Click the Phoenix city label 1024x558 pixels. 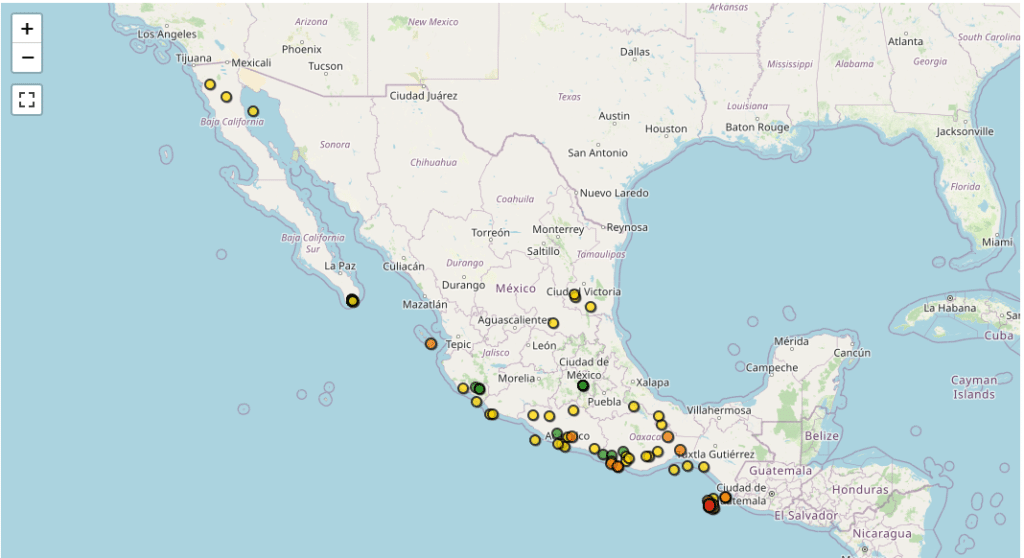(302, 49)
